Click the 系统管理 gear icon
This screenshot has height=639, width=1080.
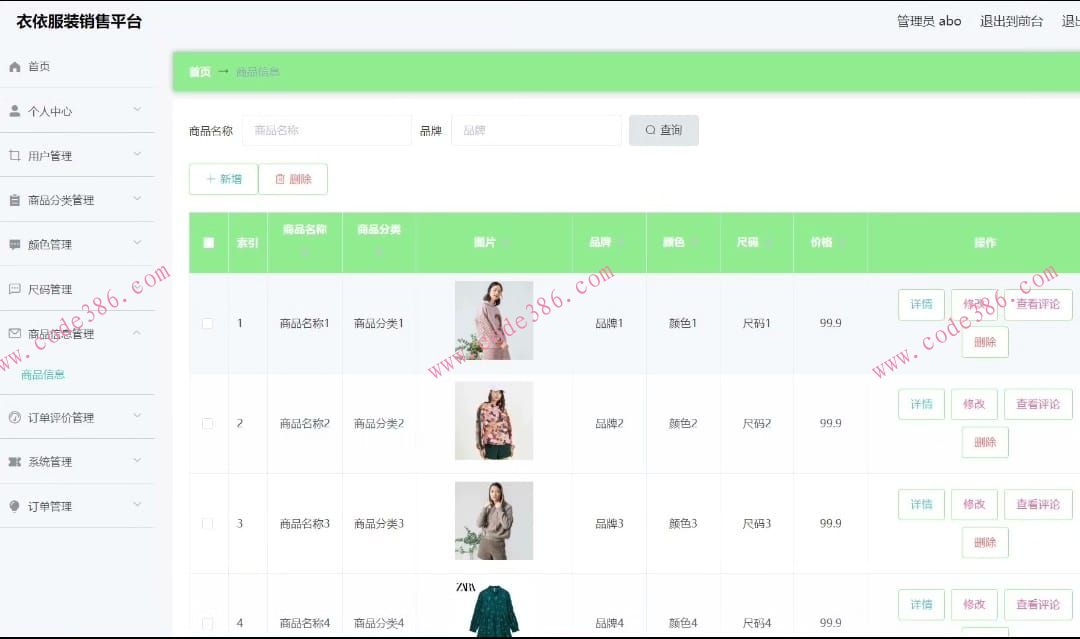click(14, 461)
